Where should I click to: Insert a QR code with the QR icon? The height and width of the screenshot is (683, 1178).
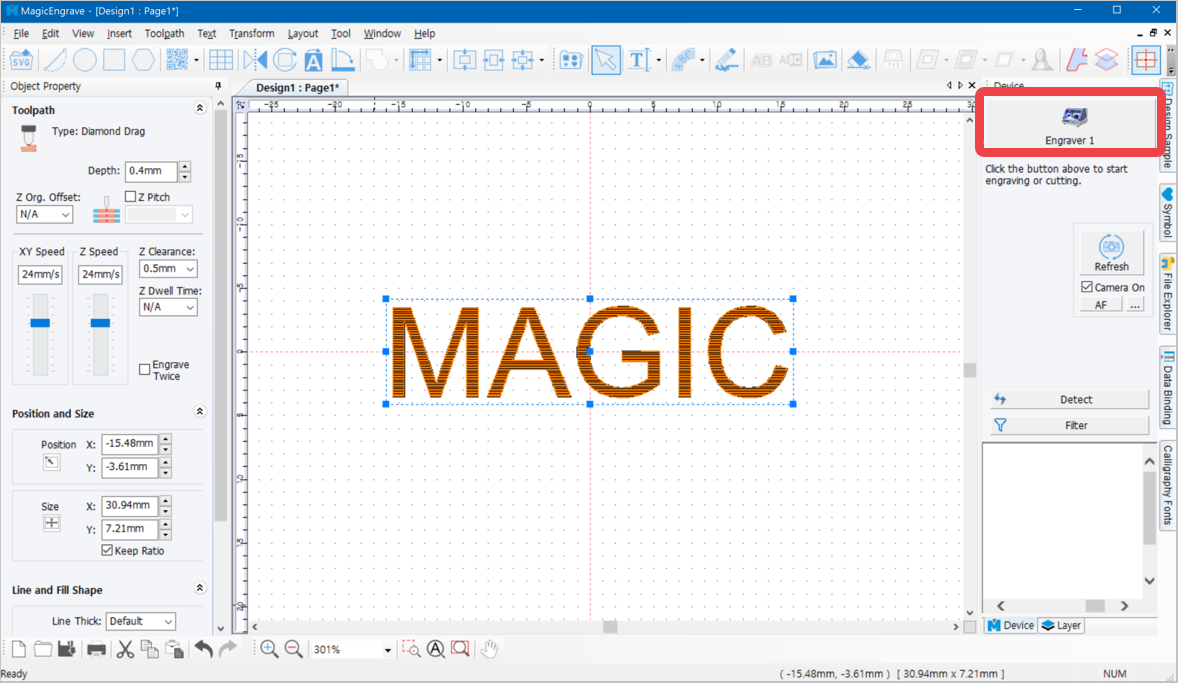(x=177, y=59)
